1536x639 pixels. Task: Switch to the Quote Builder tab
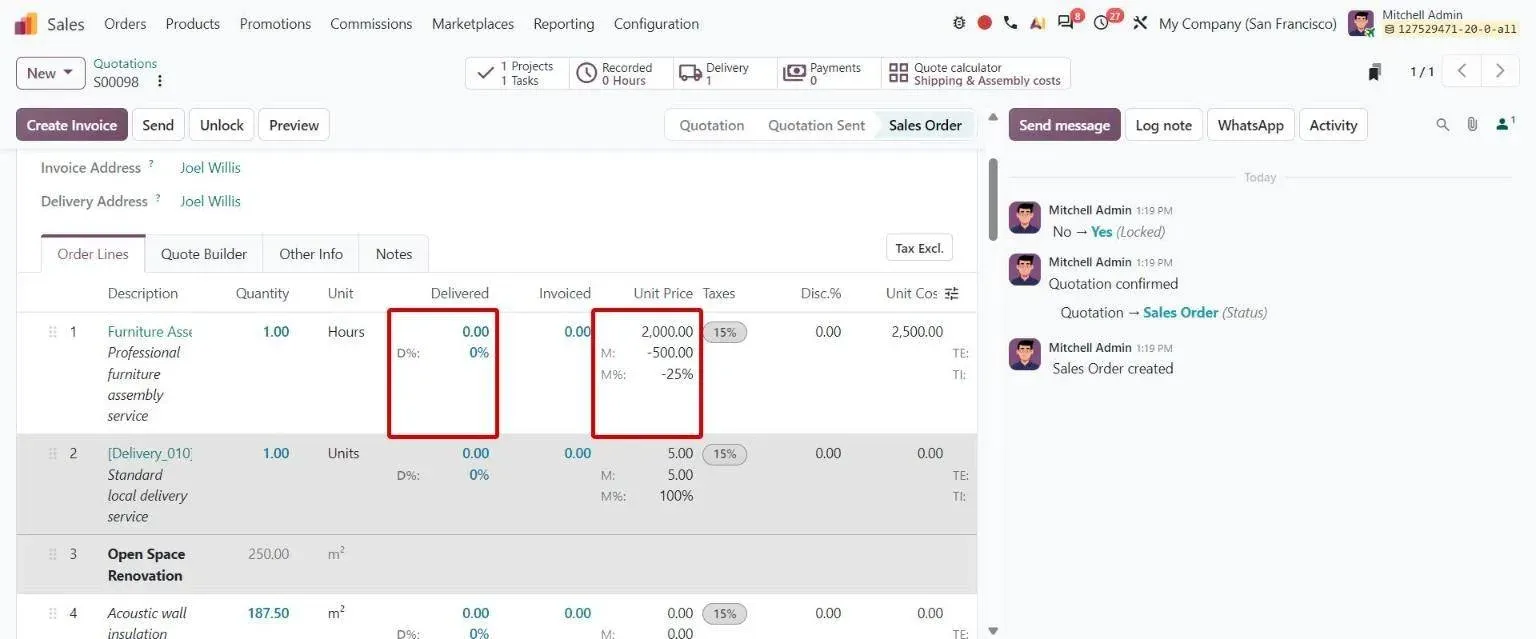pos(204,254)
